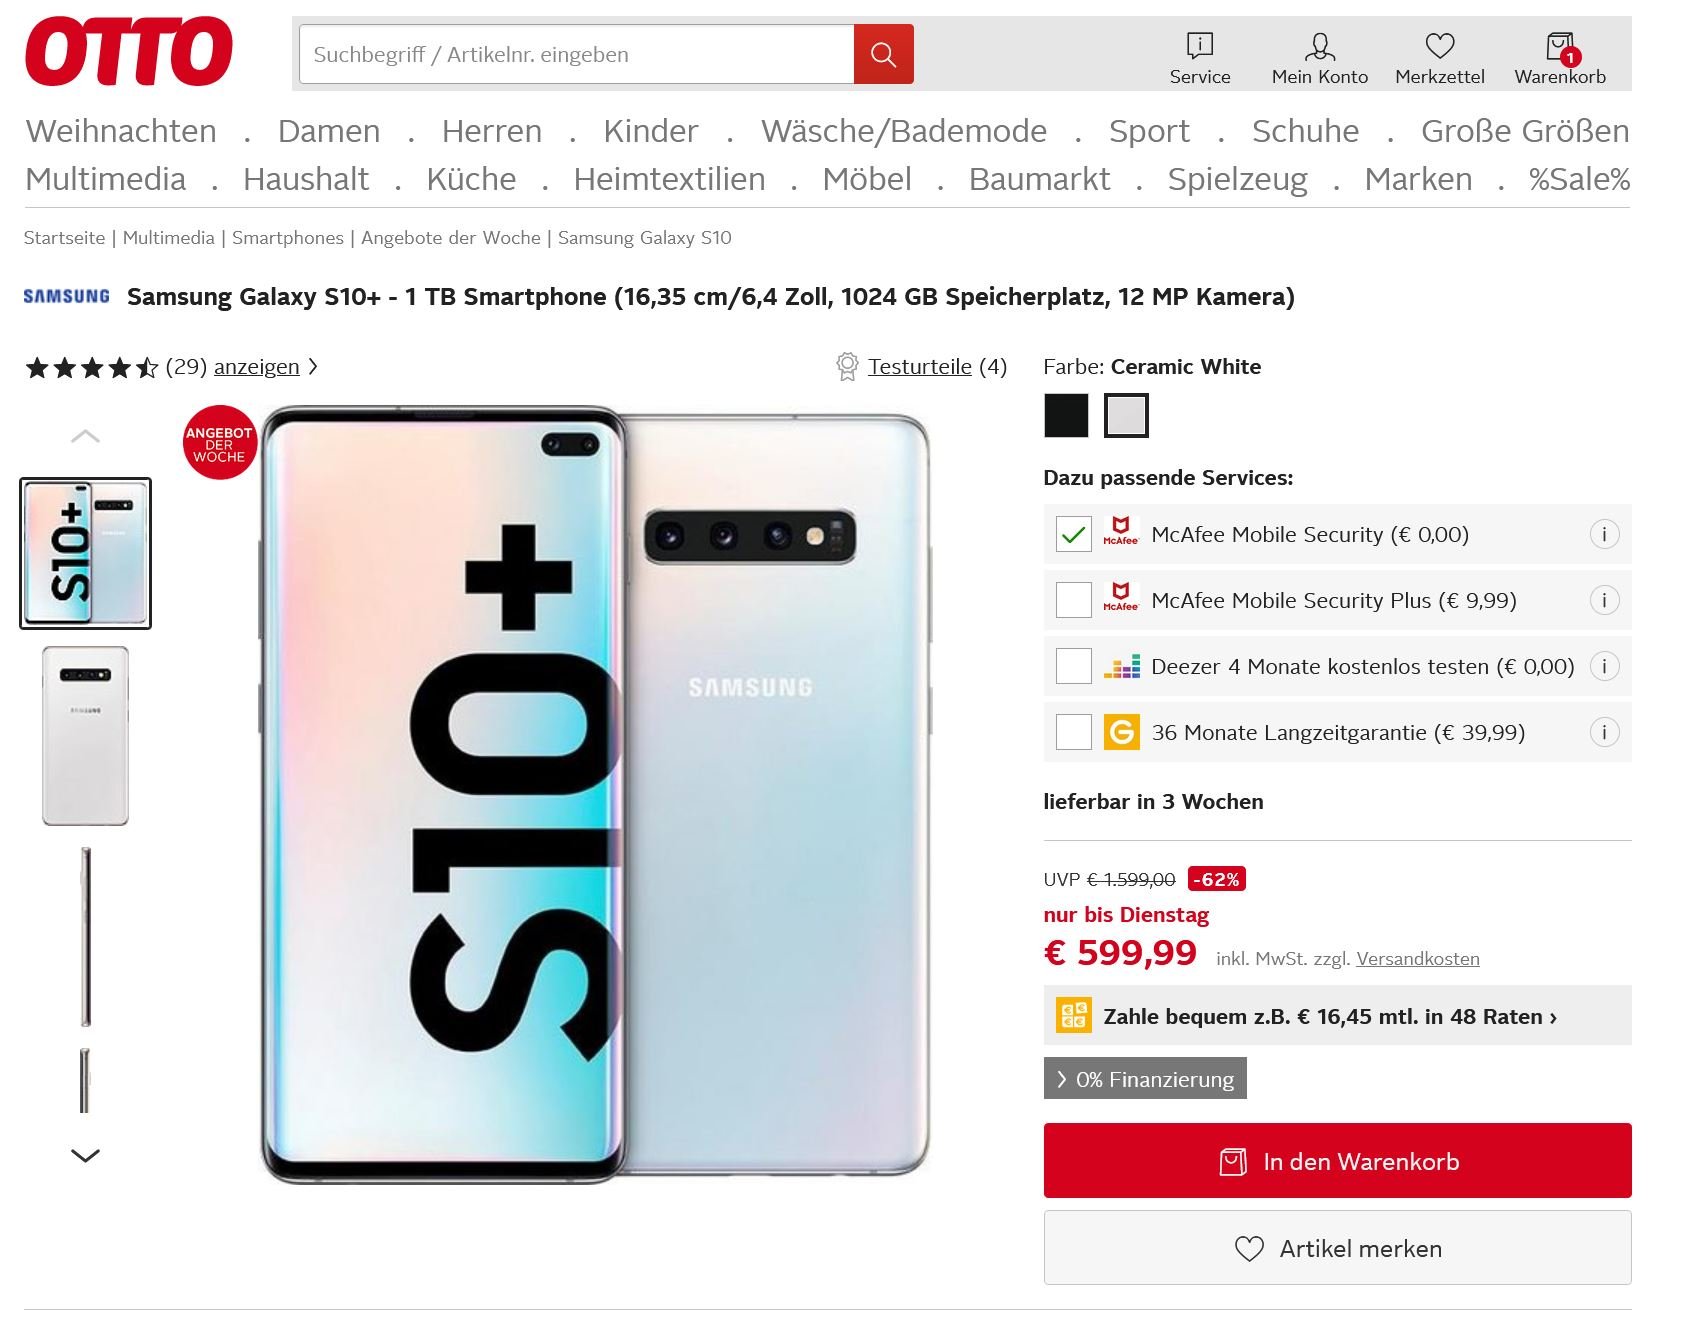Click In den Warenkorb button
The width and height of the screenshot is (1687, 1324).
(x=1337, y=1160)
